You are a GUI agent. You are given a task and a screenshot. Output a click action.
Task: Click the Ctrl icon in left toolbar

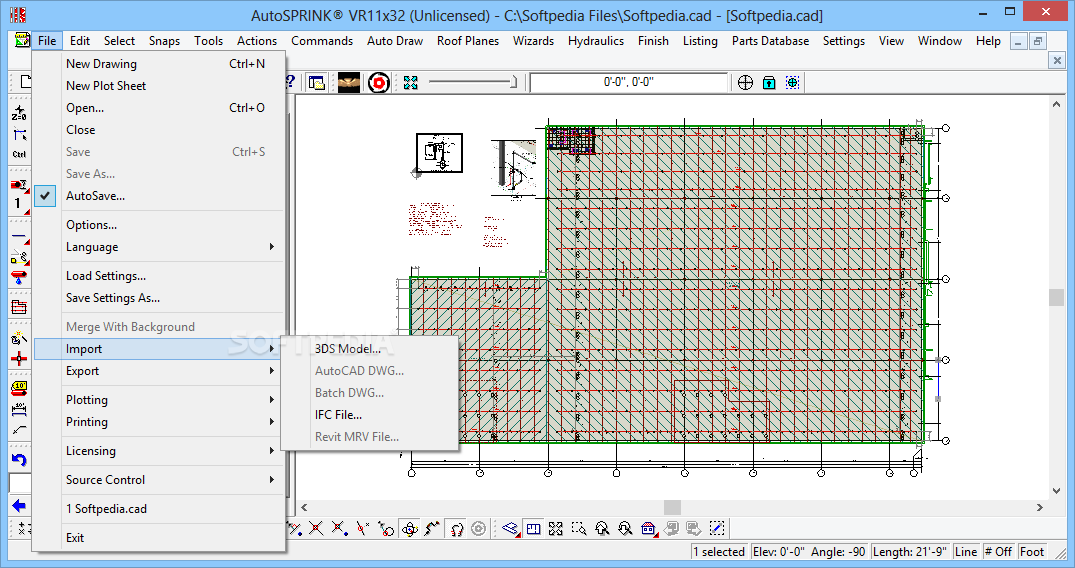click(x=19, y=154)
